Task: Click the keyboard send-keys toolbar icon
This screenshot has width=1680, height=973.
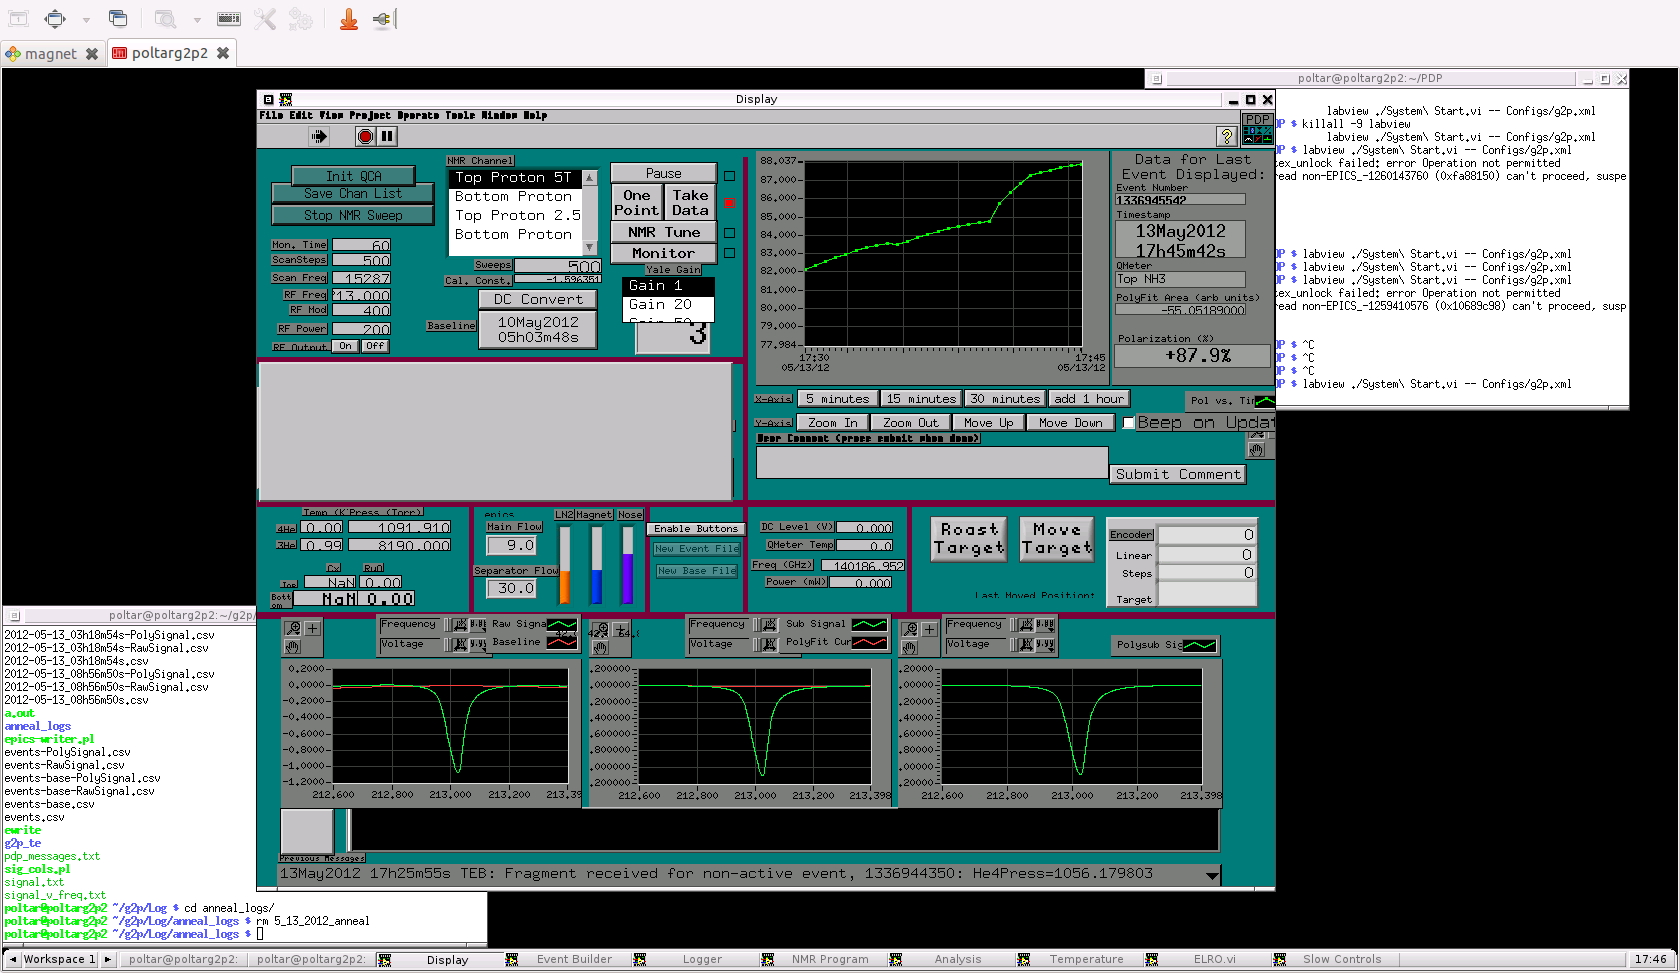Action: coord(229,18)
